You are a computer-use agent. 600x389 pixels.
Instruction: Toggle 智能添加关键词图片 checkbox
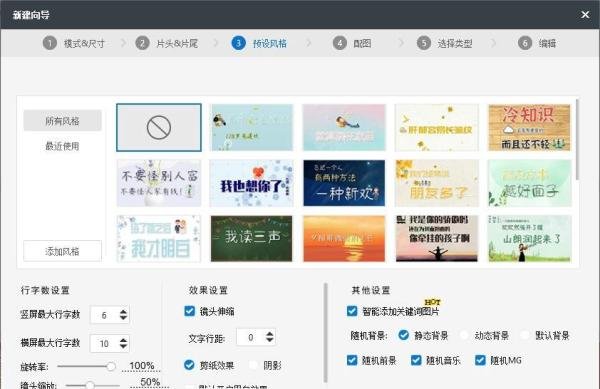352,311
